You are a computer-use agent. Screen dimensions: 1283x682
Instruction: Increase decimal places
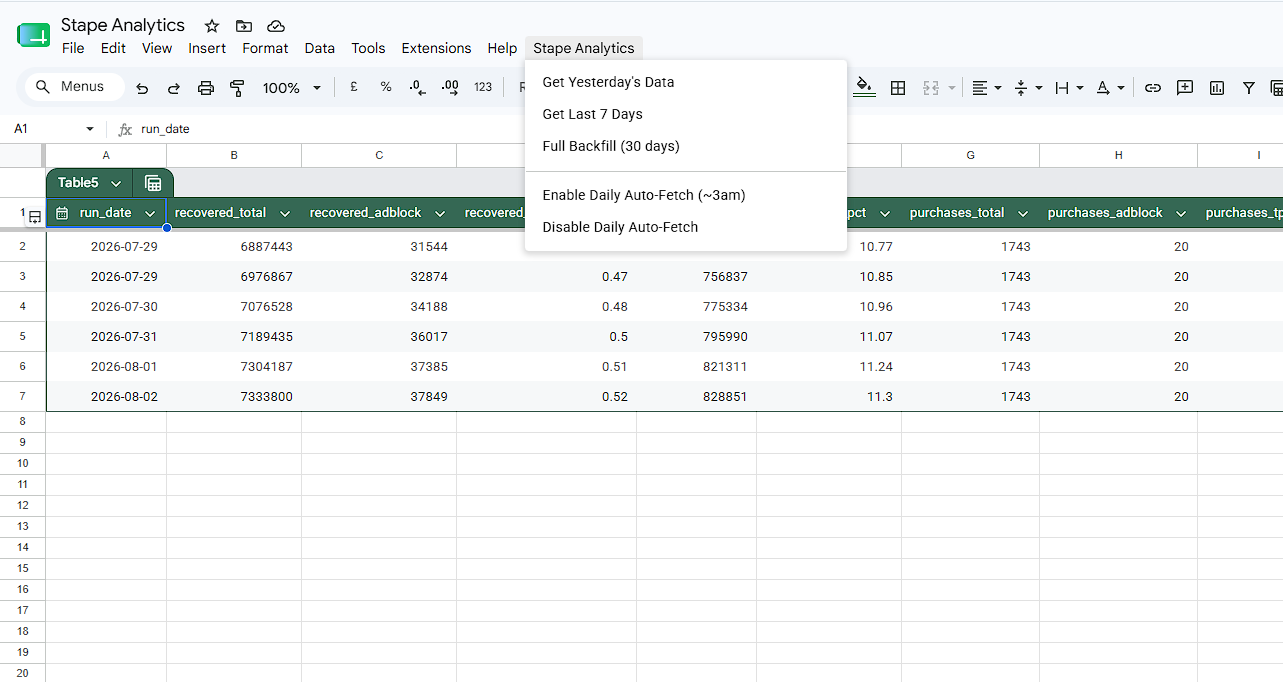coord(450,87)
